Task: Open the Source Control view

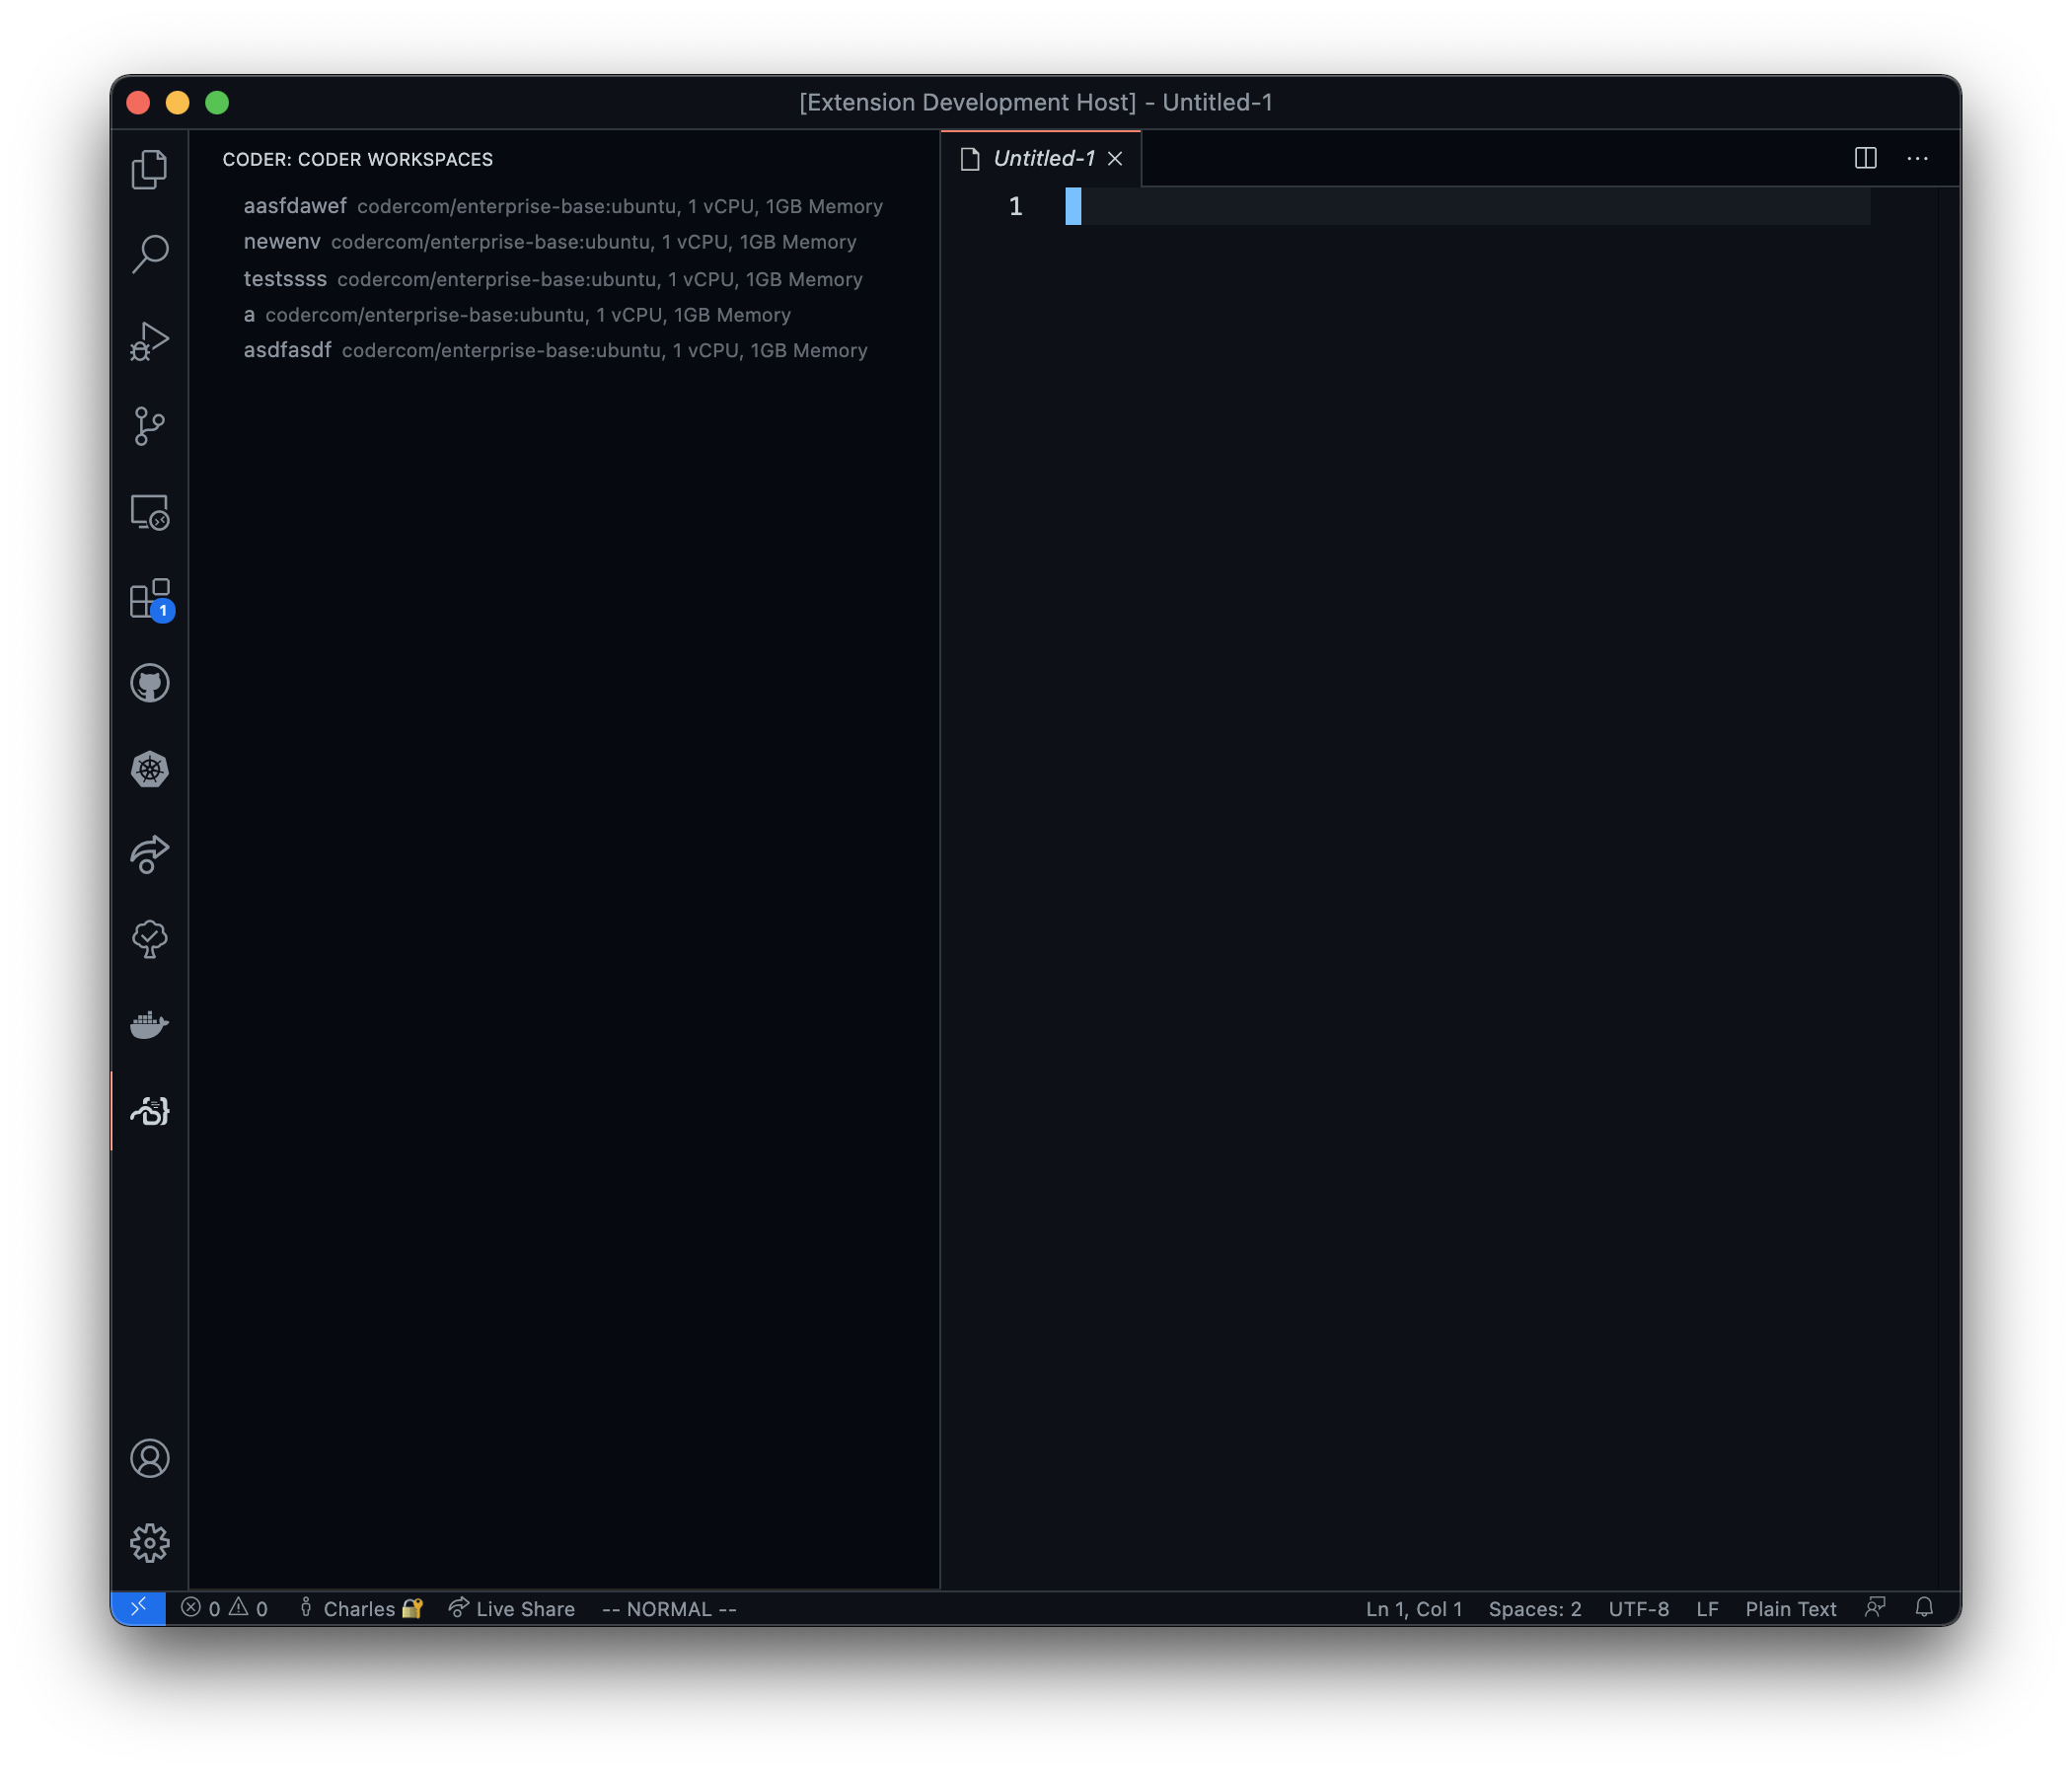Action: tap(149, 426)
